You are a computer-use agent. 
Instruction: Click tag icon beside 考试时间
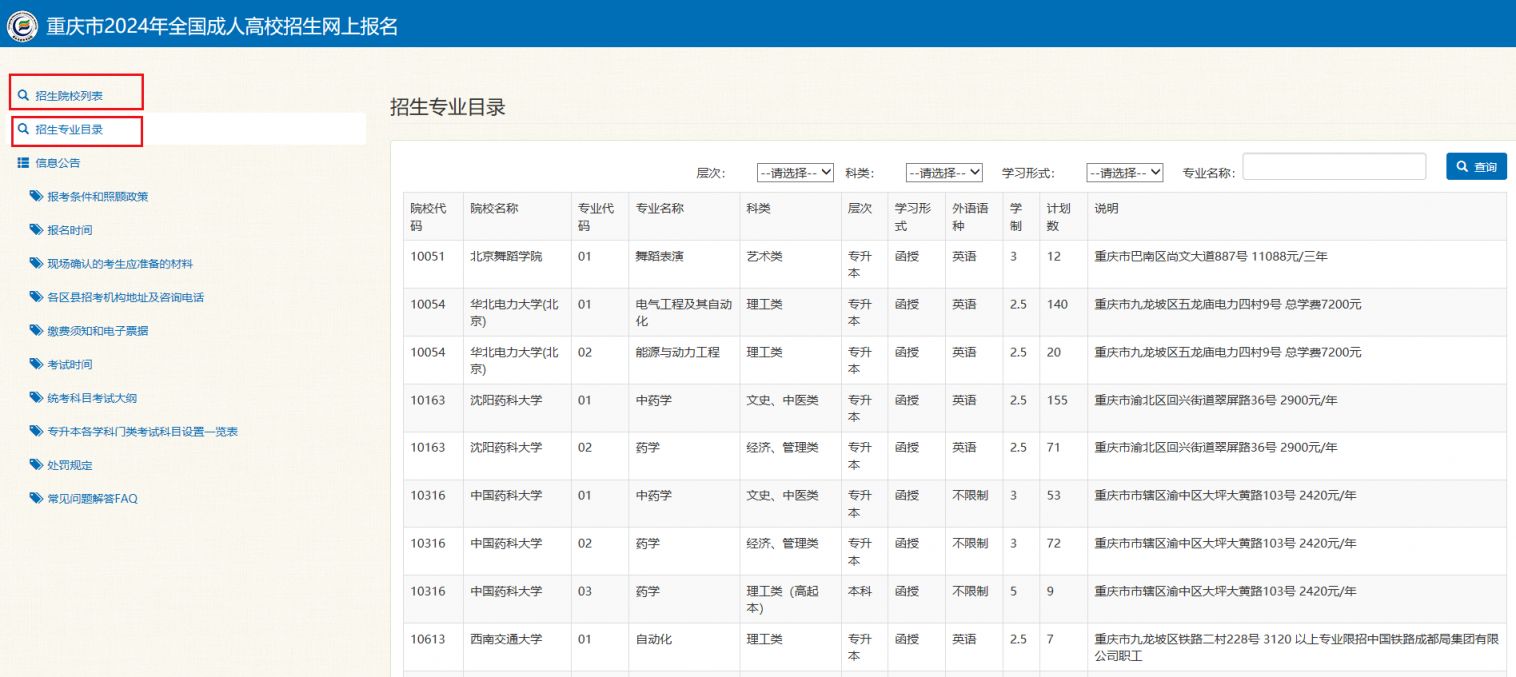pos(37,364)
